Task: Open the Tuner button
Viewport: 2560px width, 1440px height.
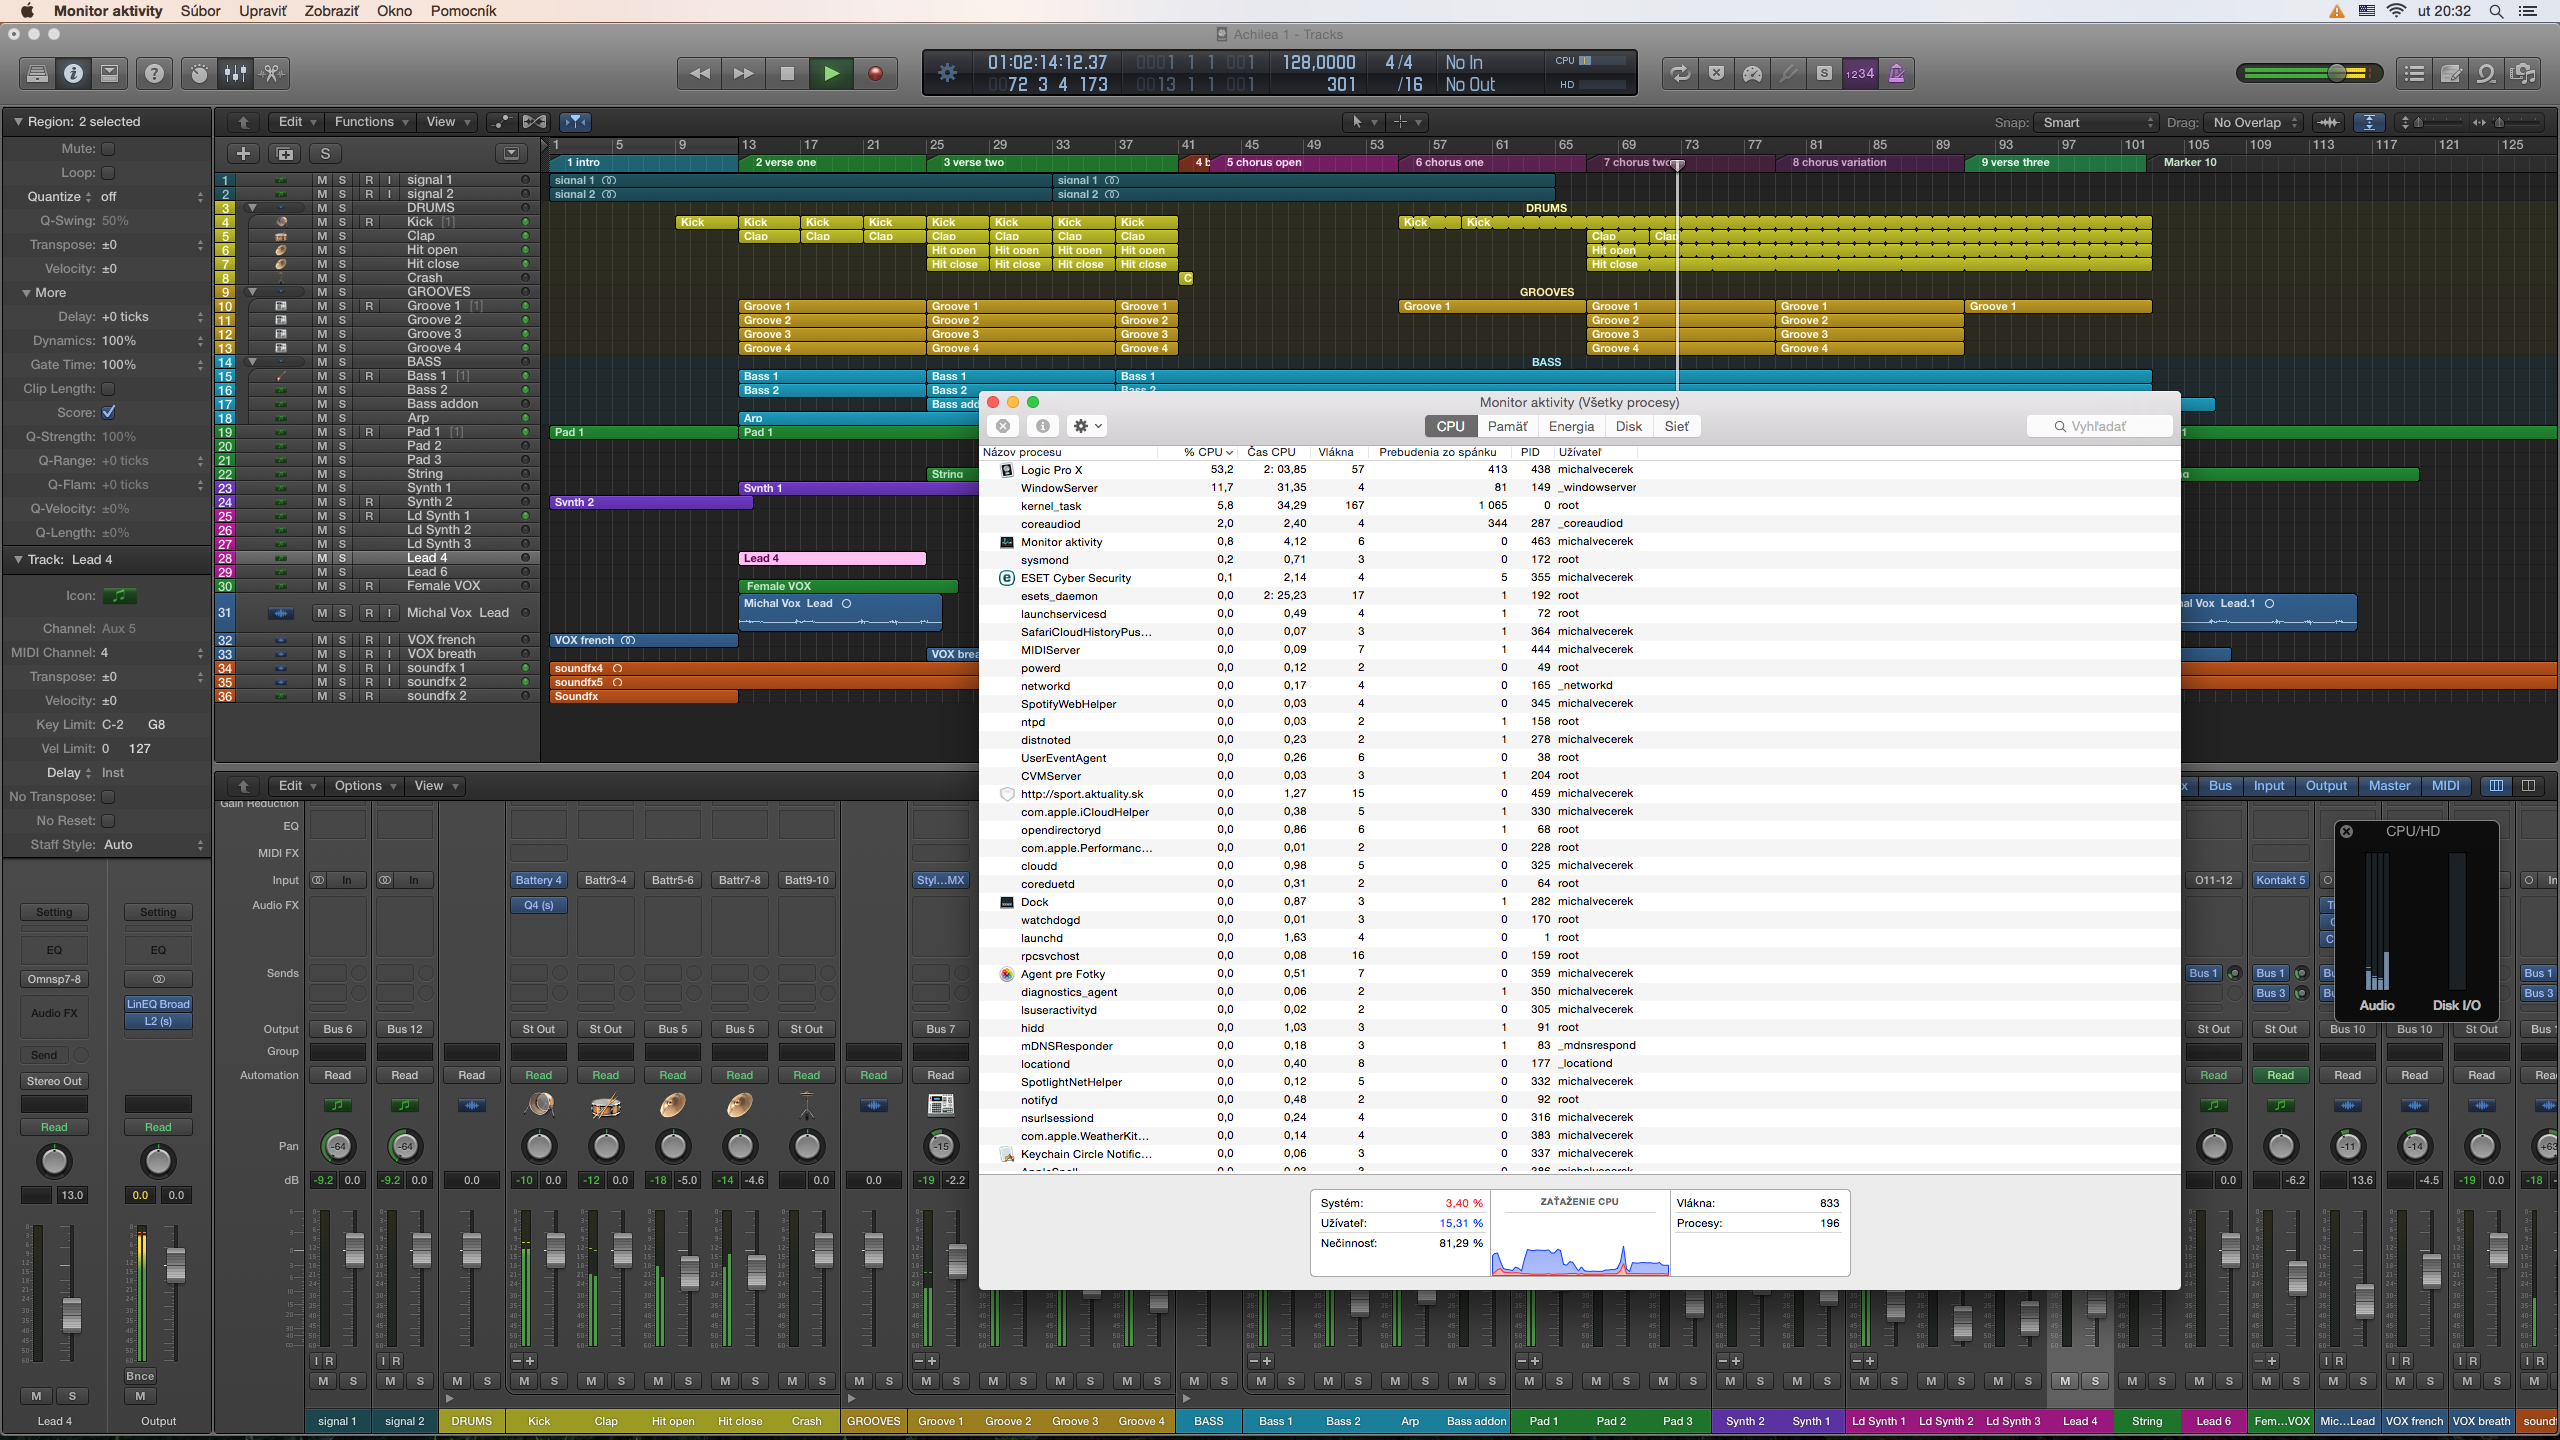Action: click(1788, 73)
